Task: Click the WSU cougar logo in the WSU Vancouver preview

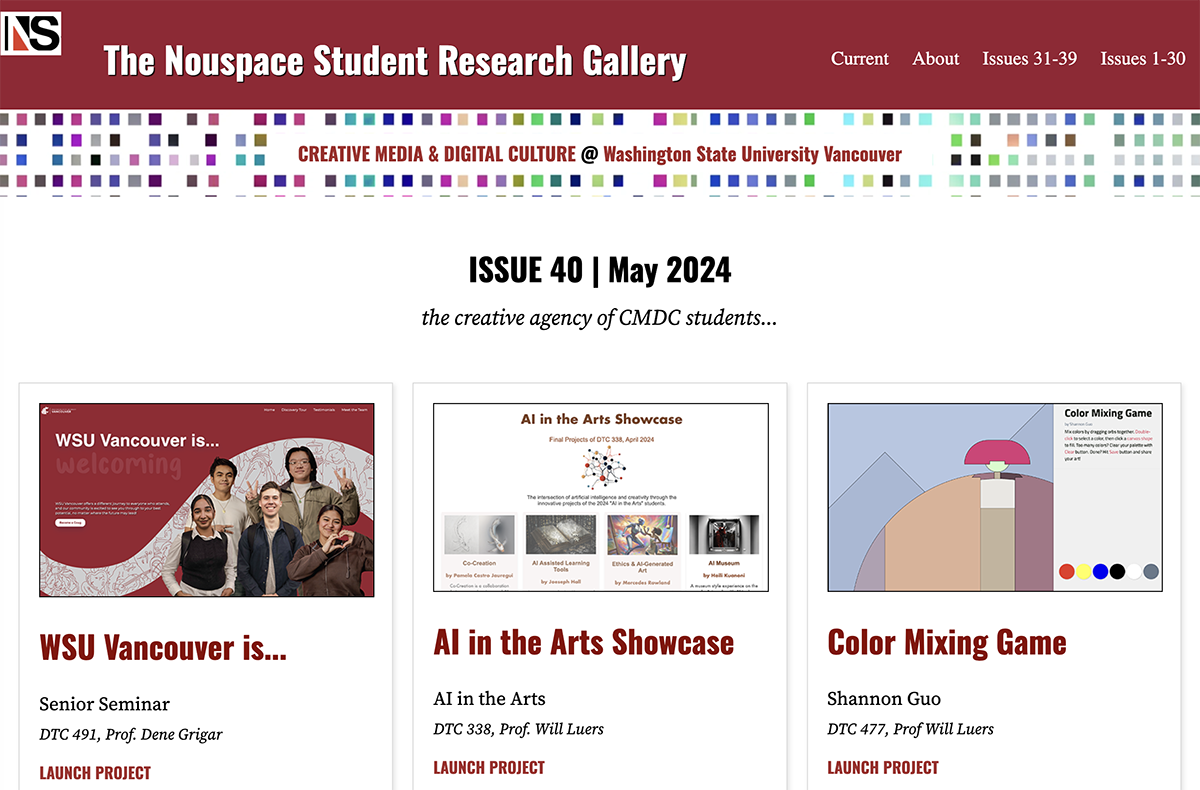Action: click(47, 410)
